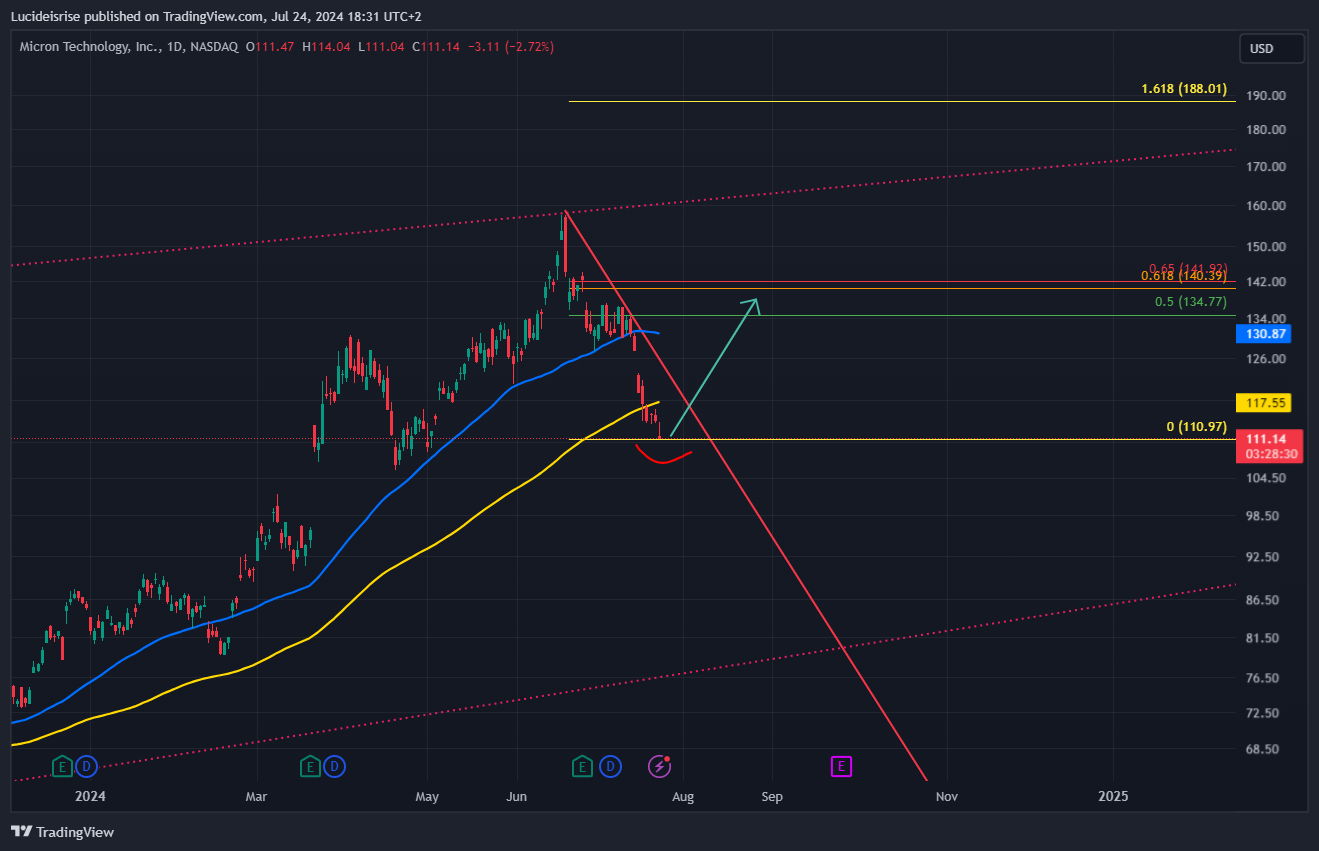Select the 1.618 (188.01) Fibonacci label

pyautogui.click(x=1184, y=89)
